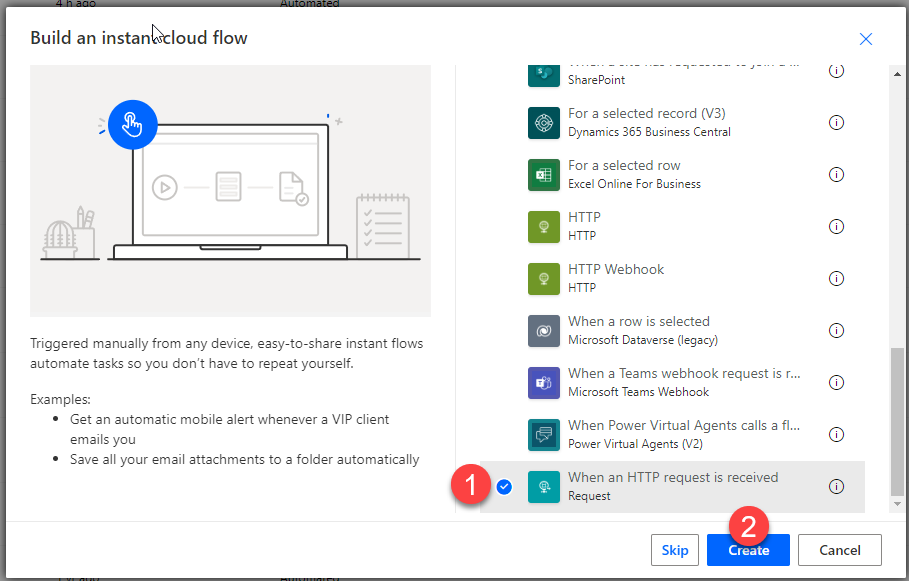Choose 'When a row is selected' trigger
The image size is (909, 581).
tap(638, 322)
